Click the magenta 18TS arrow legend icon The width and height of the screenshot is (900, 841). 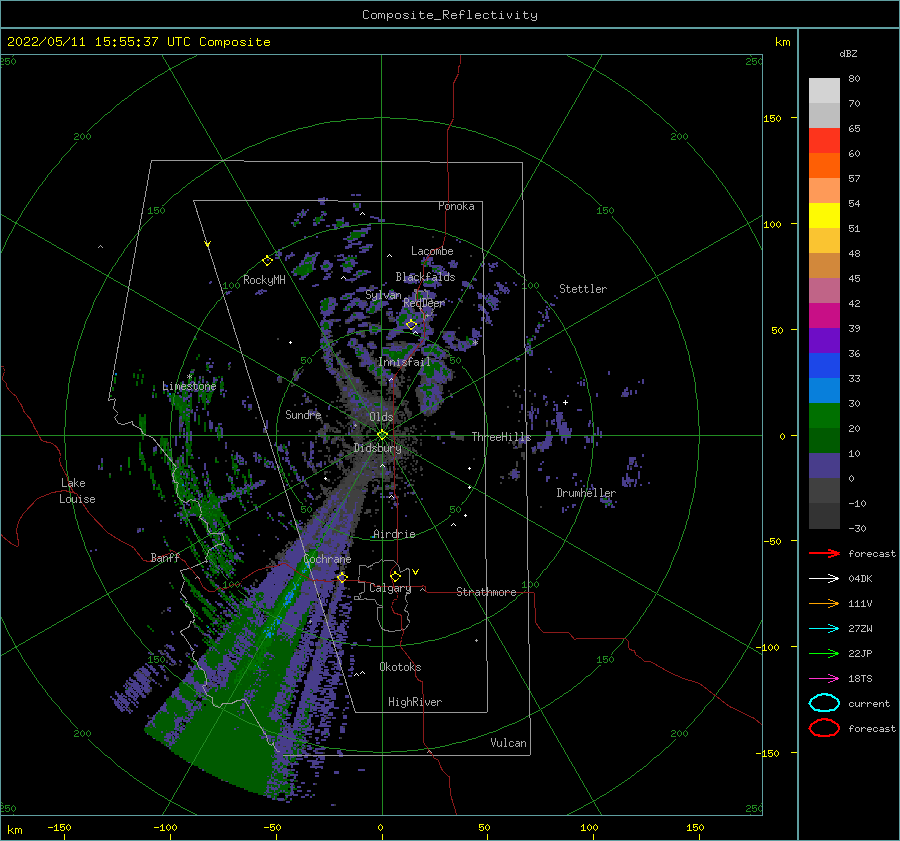coord(824,679)
